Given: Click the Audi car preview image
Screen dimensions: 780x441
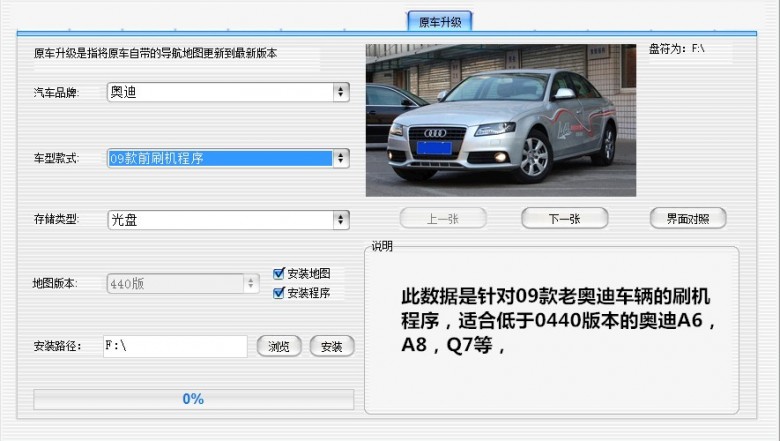Looking at the screenshot, I should (501, 120).
